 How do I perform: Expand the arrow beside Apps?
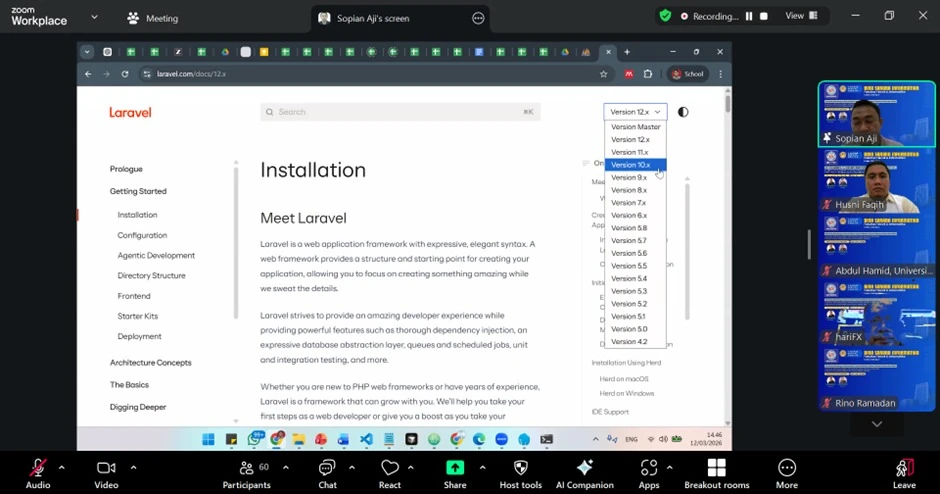(670, 468)
